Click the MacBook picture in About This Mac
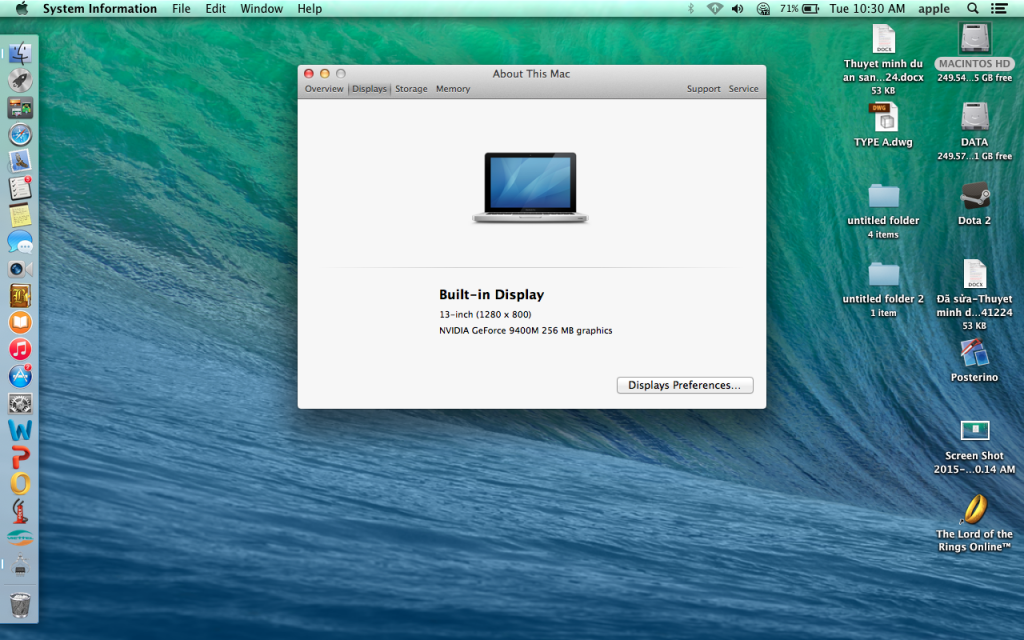 pos(530,187)
